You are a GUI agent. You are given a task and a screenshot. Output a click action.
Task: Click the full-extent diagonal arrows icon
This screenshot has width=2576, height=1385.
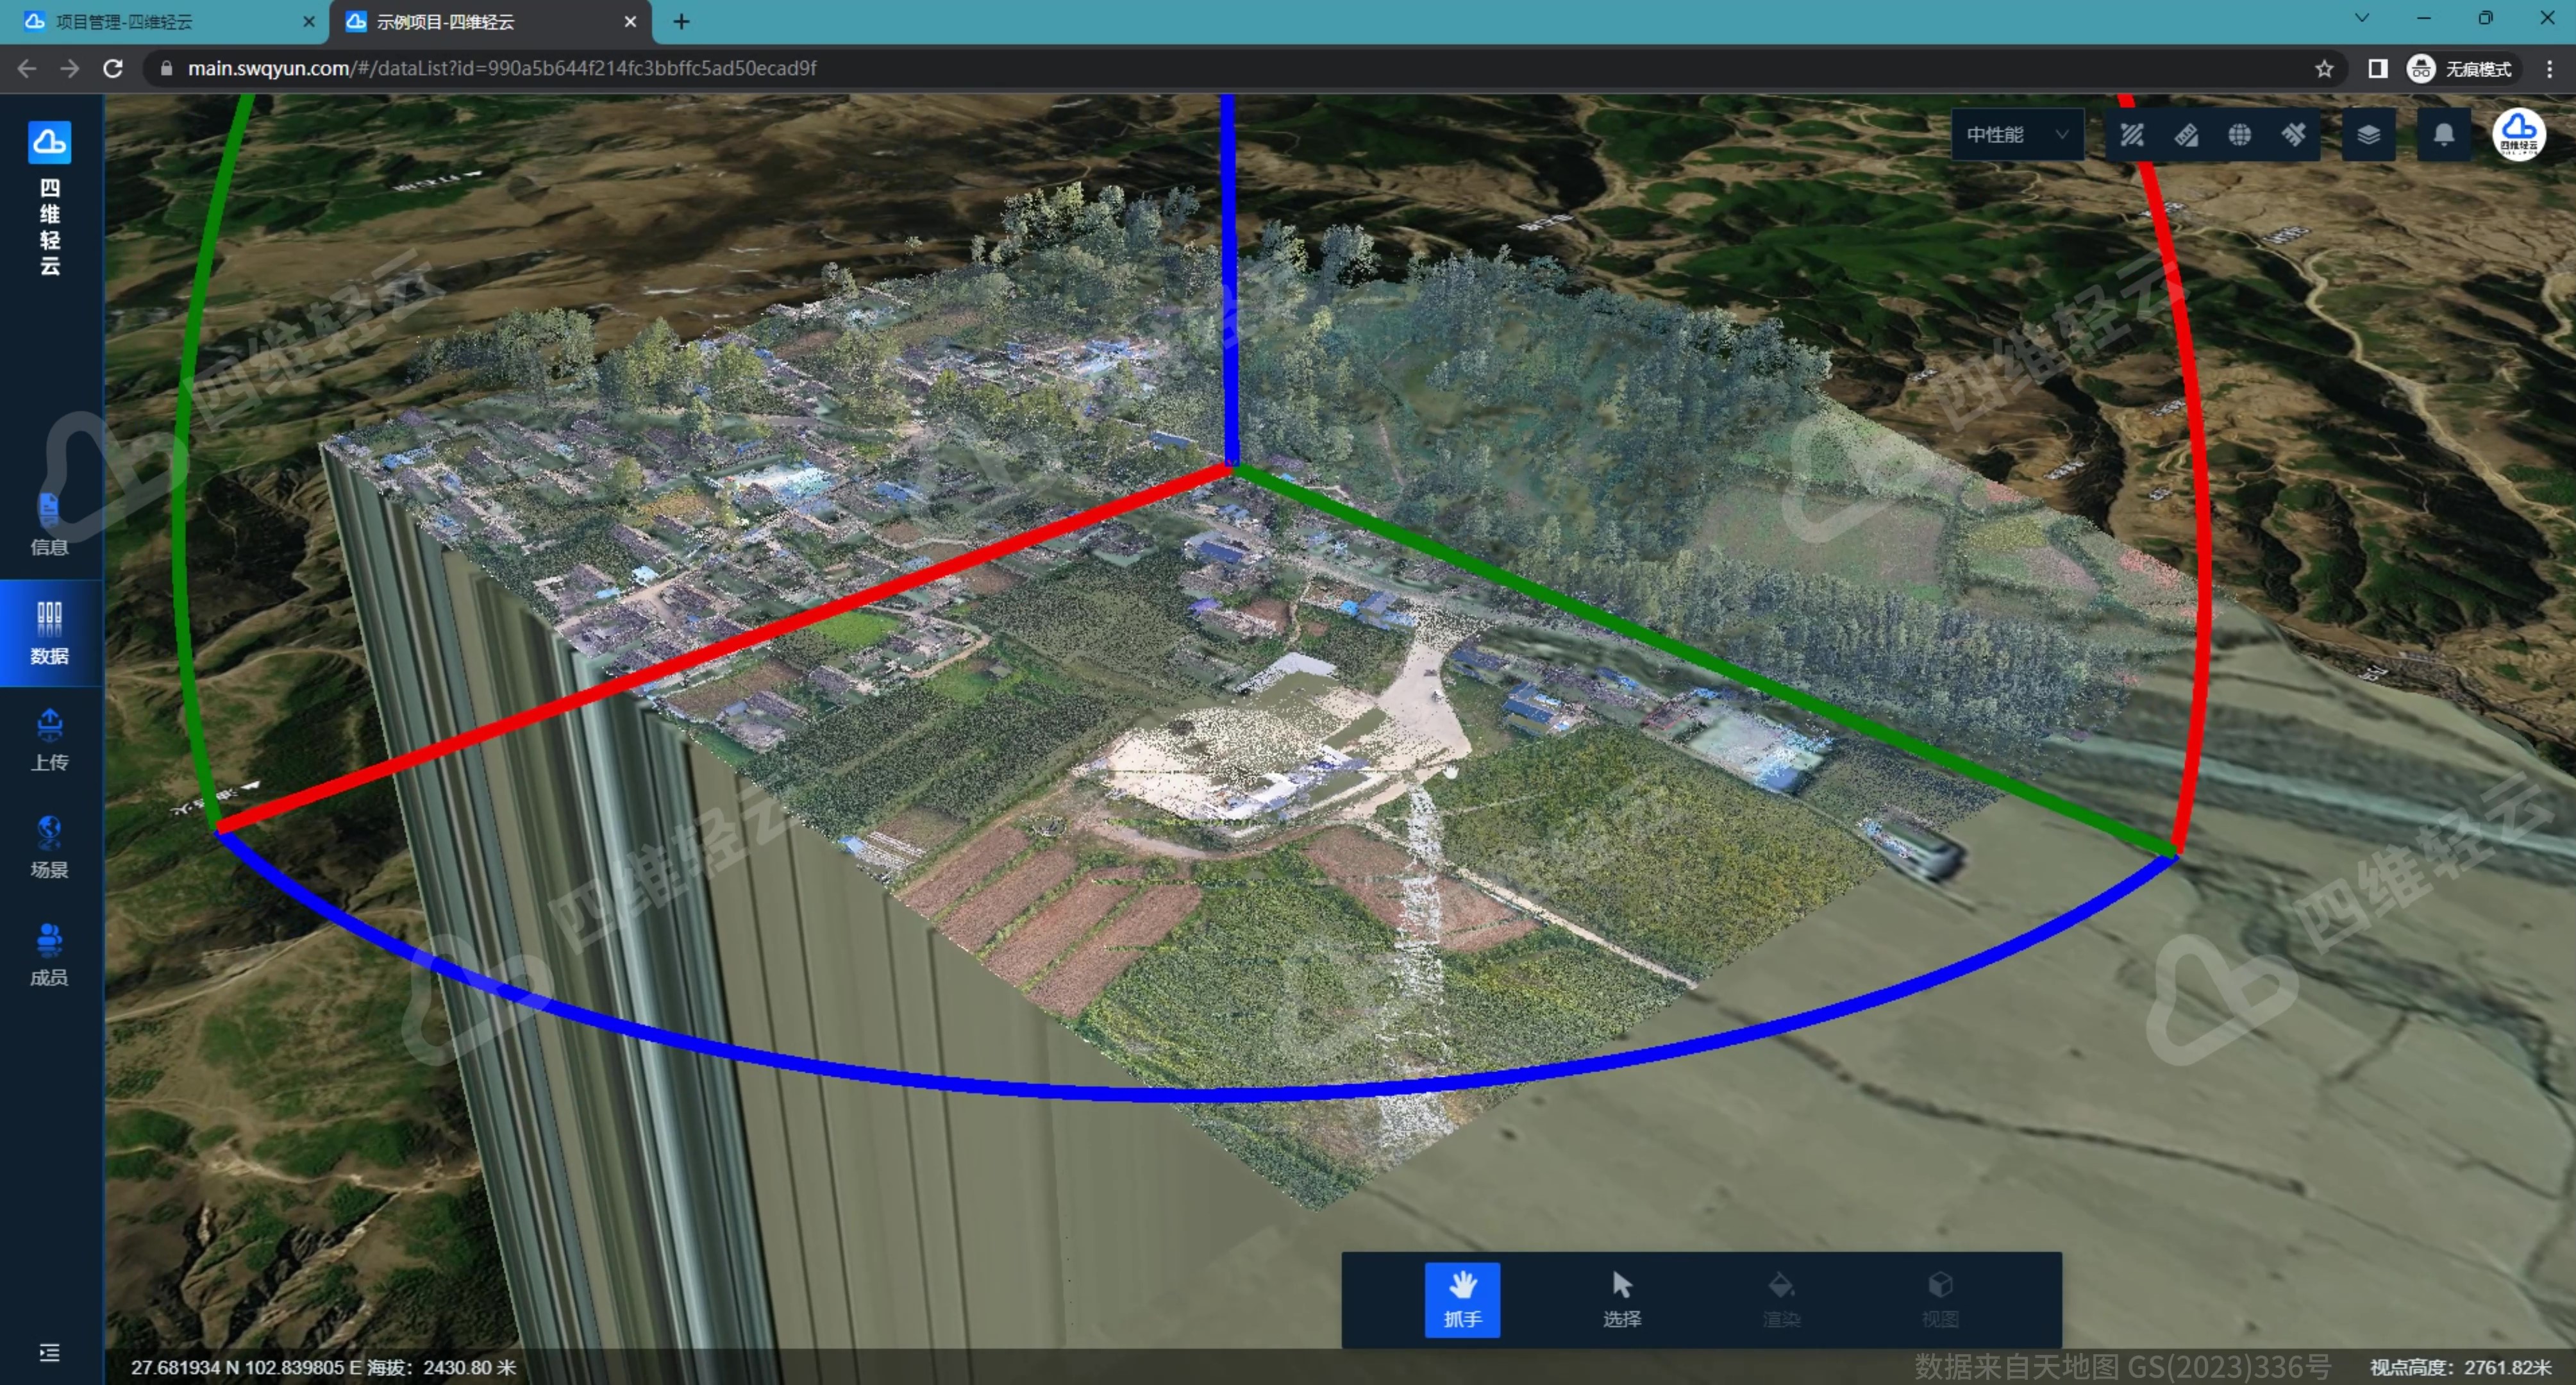coord(2131,134)
